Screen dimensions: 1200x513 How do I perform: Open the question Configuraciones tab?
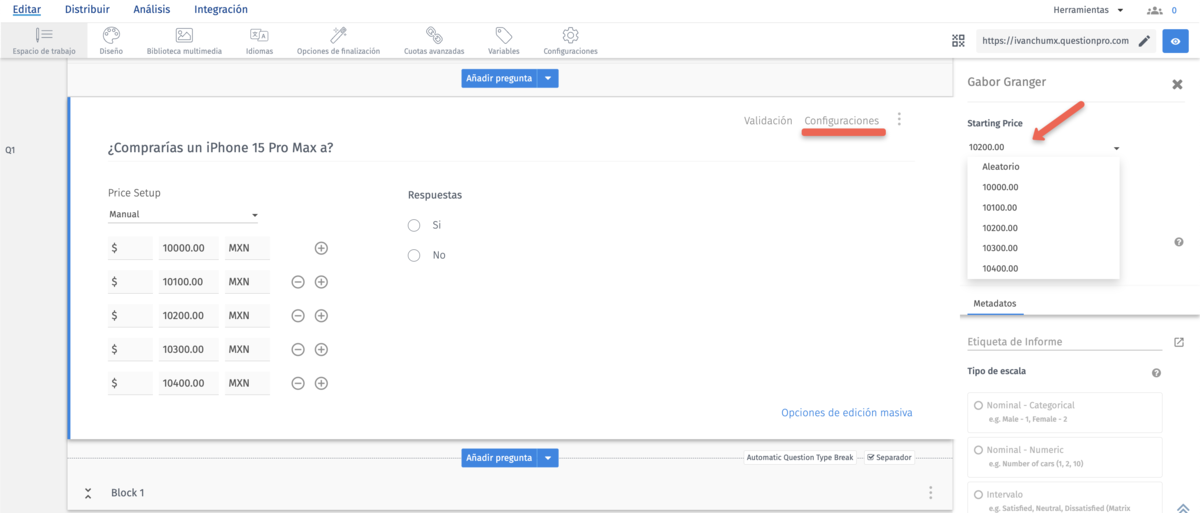click(842, 121)
